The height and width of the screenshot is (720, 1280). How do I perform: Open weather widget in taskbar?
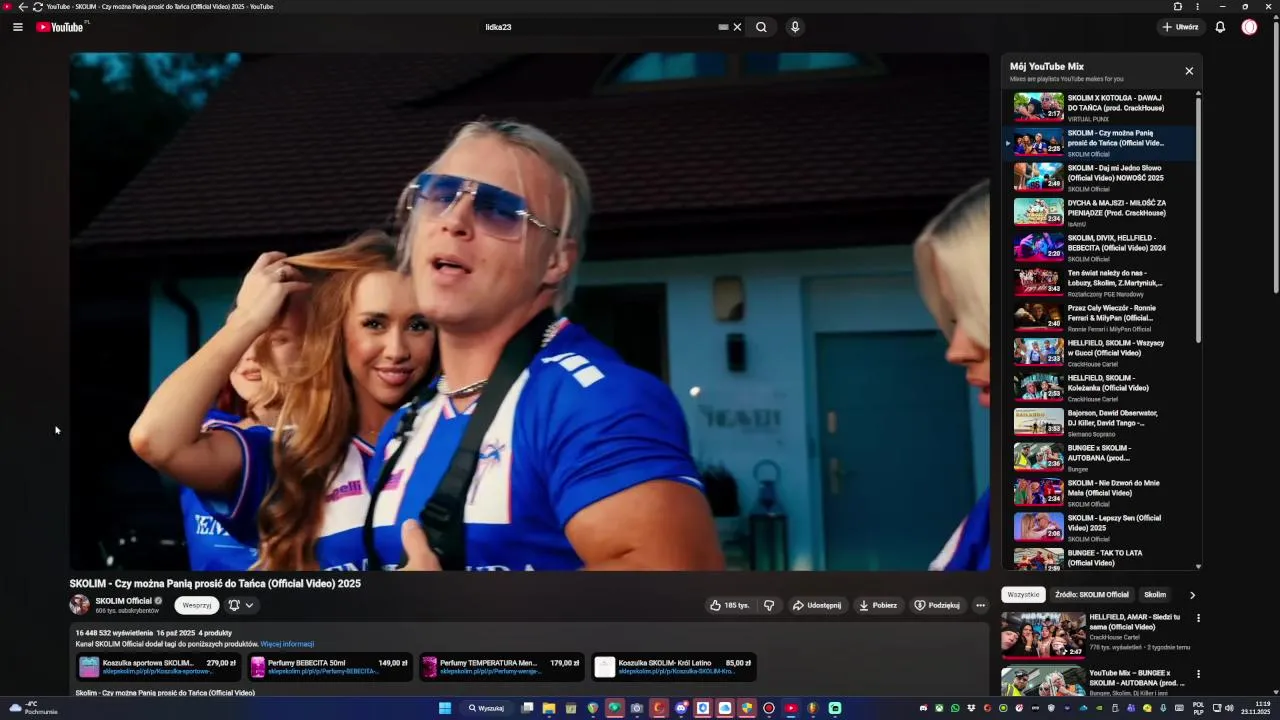click(x=33, y=708)
